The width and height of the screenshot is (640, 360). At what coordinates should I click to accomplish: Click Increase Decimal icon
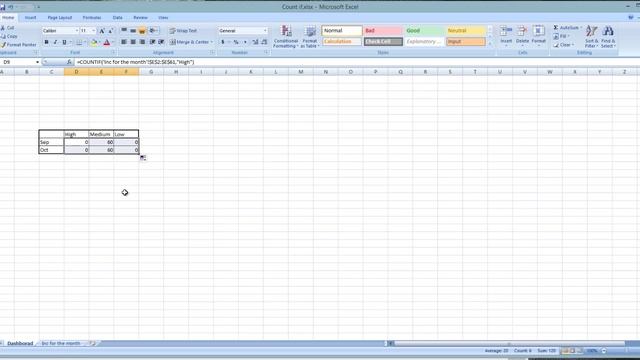[256, 42]
